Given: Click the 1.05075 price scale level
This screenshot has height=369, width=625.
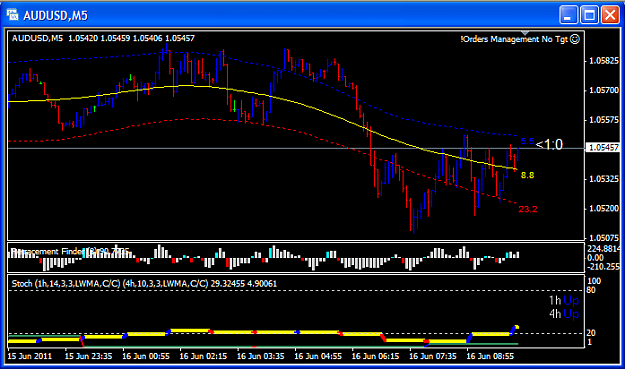Looking at the screenshot, I should click(x=604, y=238).
